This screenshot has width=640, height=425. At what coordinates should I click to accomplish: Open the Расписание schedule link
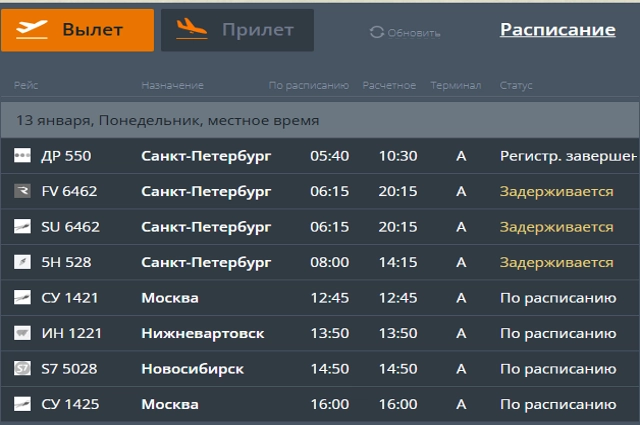pos(558,29)
